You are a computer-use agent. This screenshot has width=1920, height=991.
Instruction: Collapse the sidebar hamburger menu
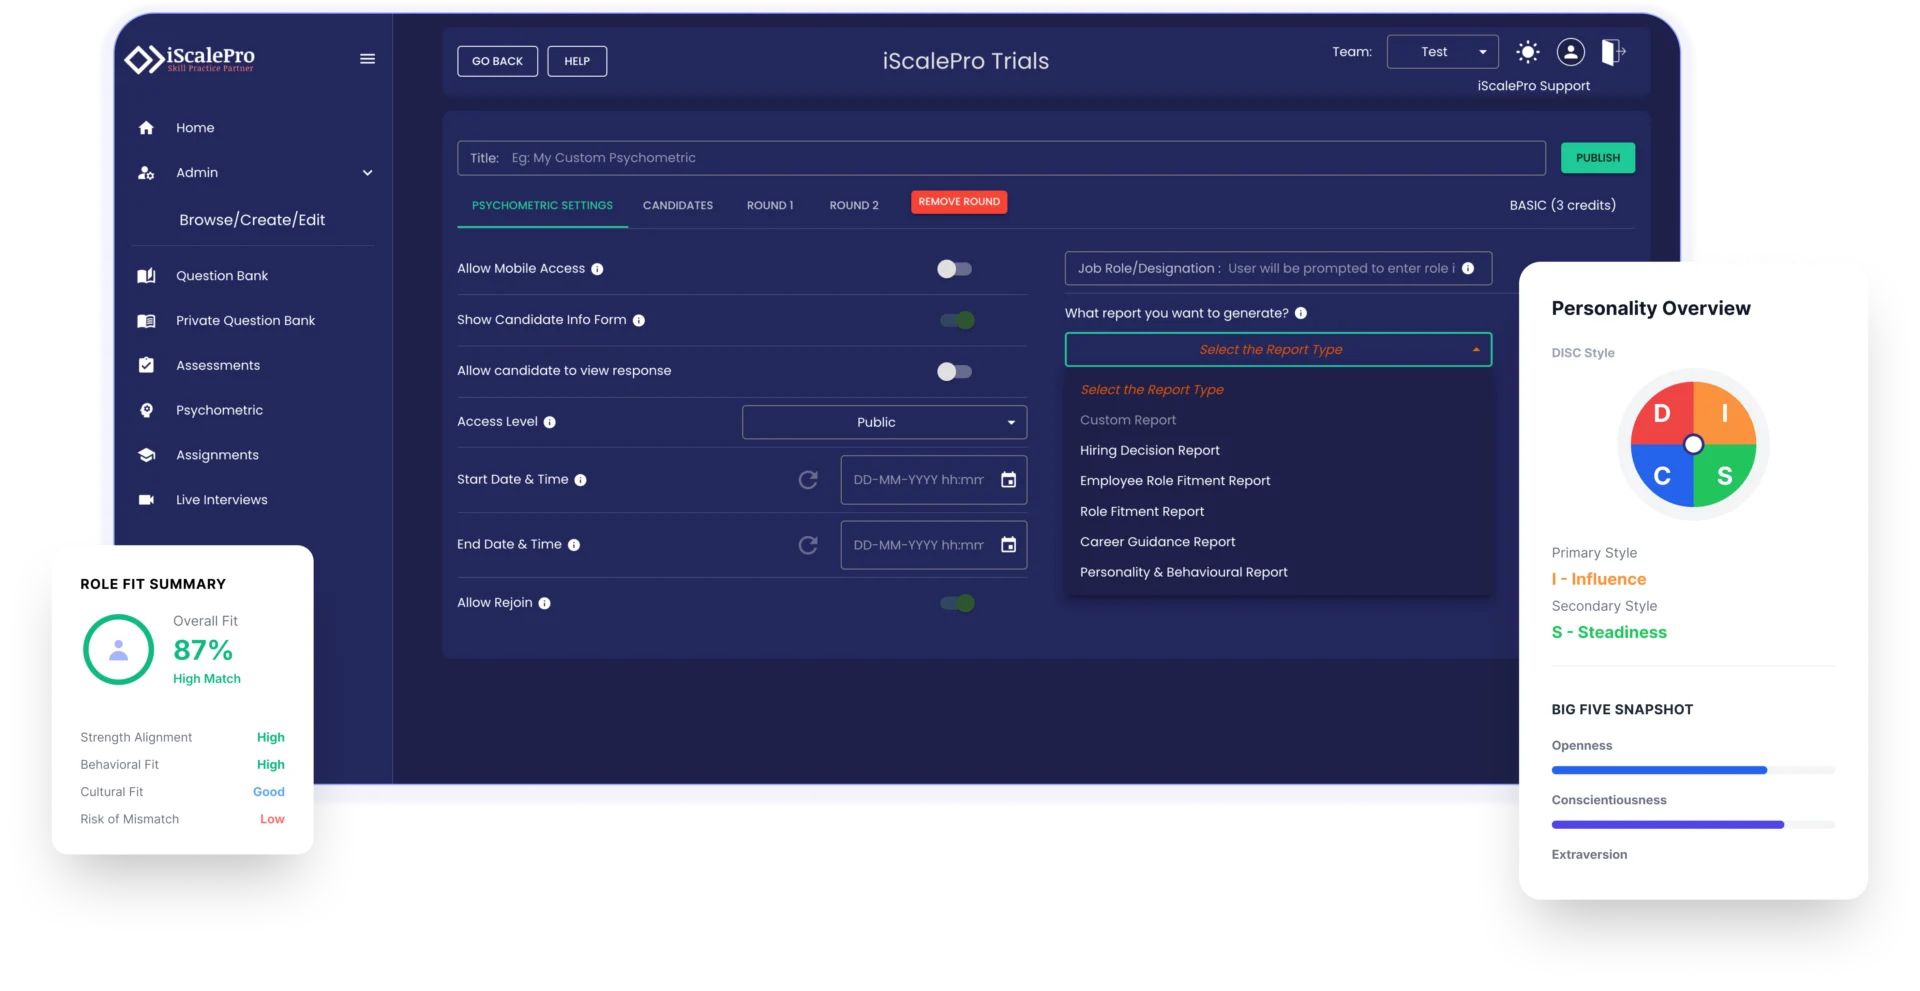(x=368, y=59)
